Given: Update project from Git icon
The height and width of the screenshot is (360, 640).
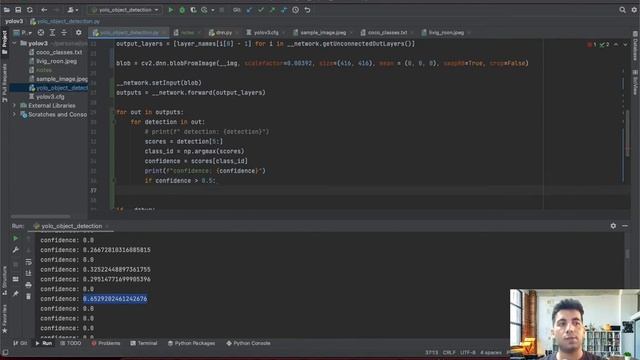Looking at the screenshot, I should tap(249, 10).
